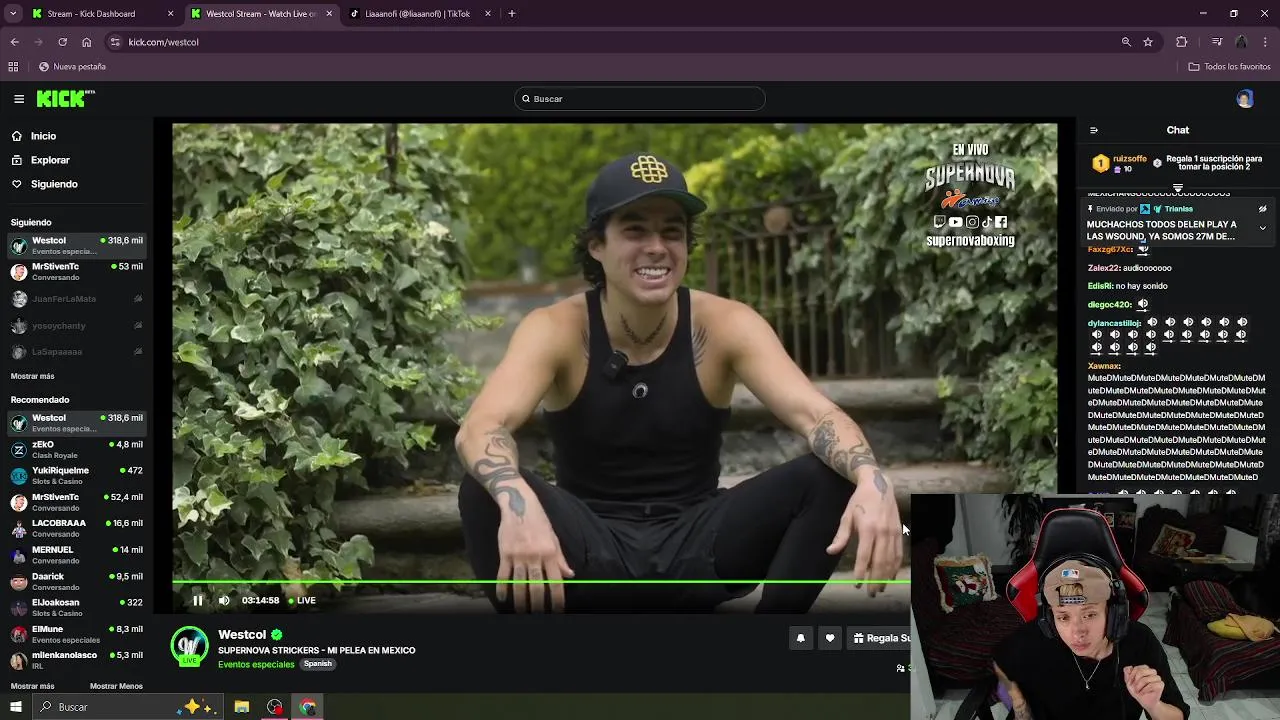Click the Trianiss username in pinned message
The image size is (1280, 720).
pyautogui.click(x=1178, y=209)
